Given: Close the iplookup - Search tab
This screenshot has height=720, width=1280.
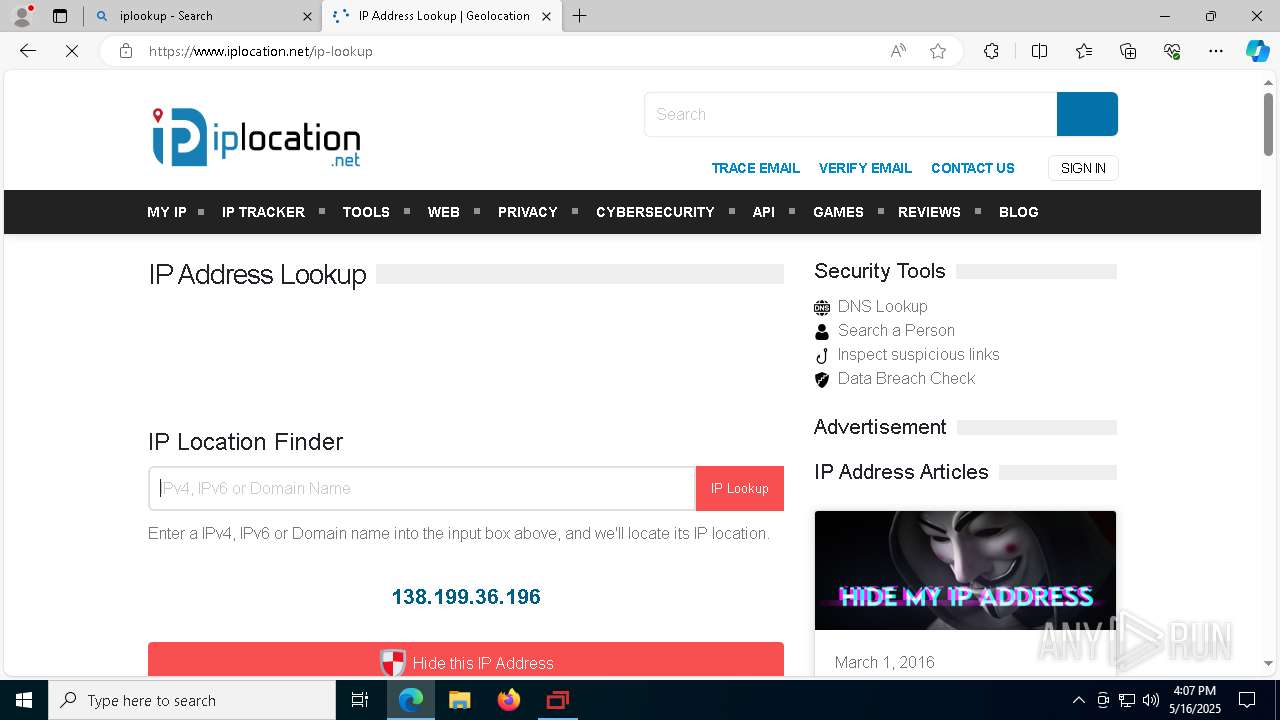Looking at the screenshot, I should tap(307, 16).
